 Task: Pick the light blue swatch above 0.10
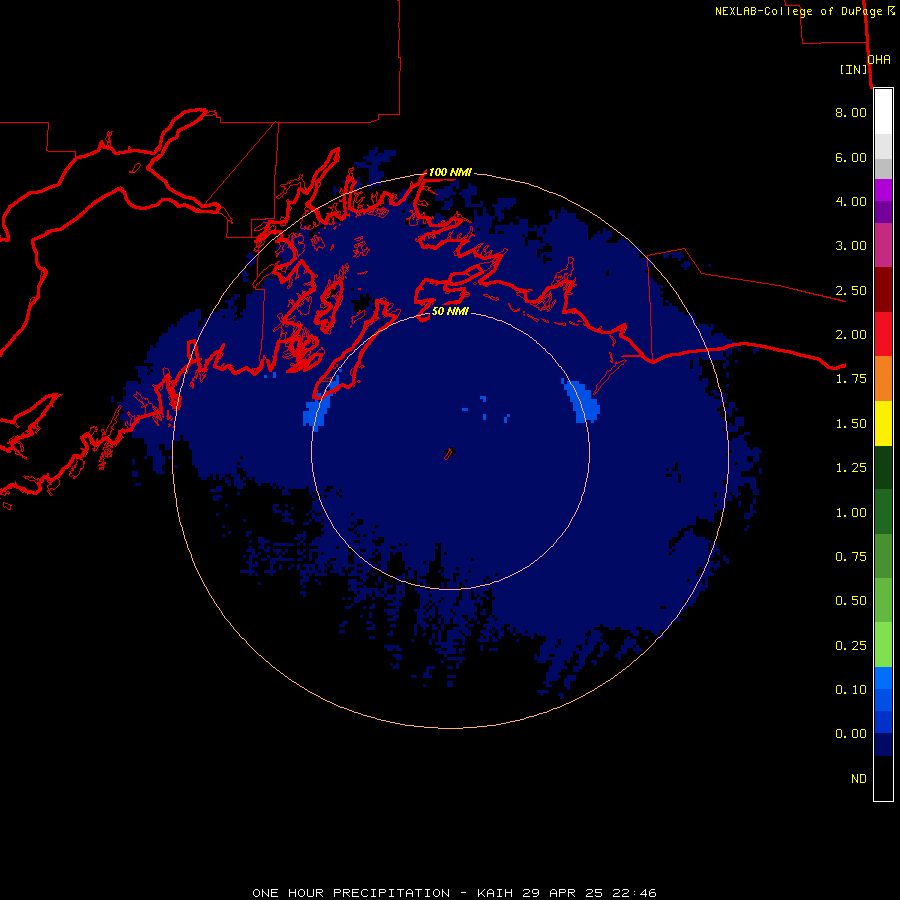coord(883,678)
